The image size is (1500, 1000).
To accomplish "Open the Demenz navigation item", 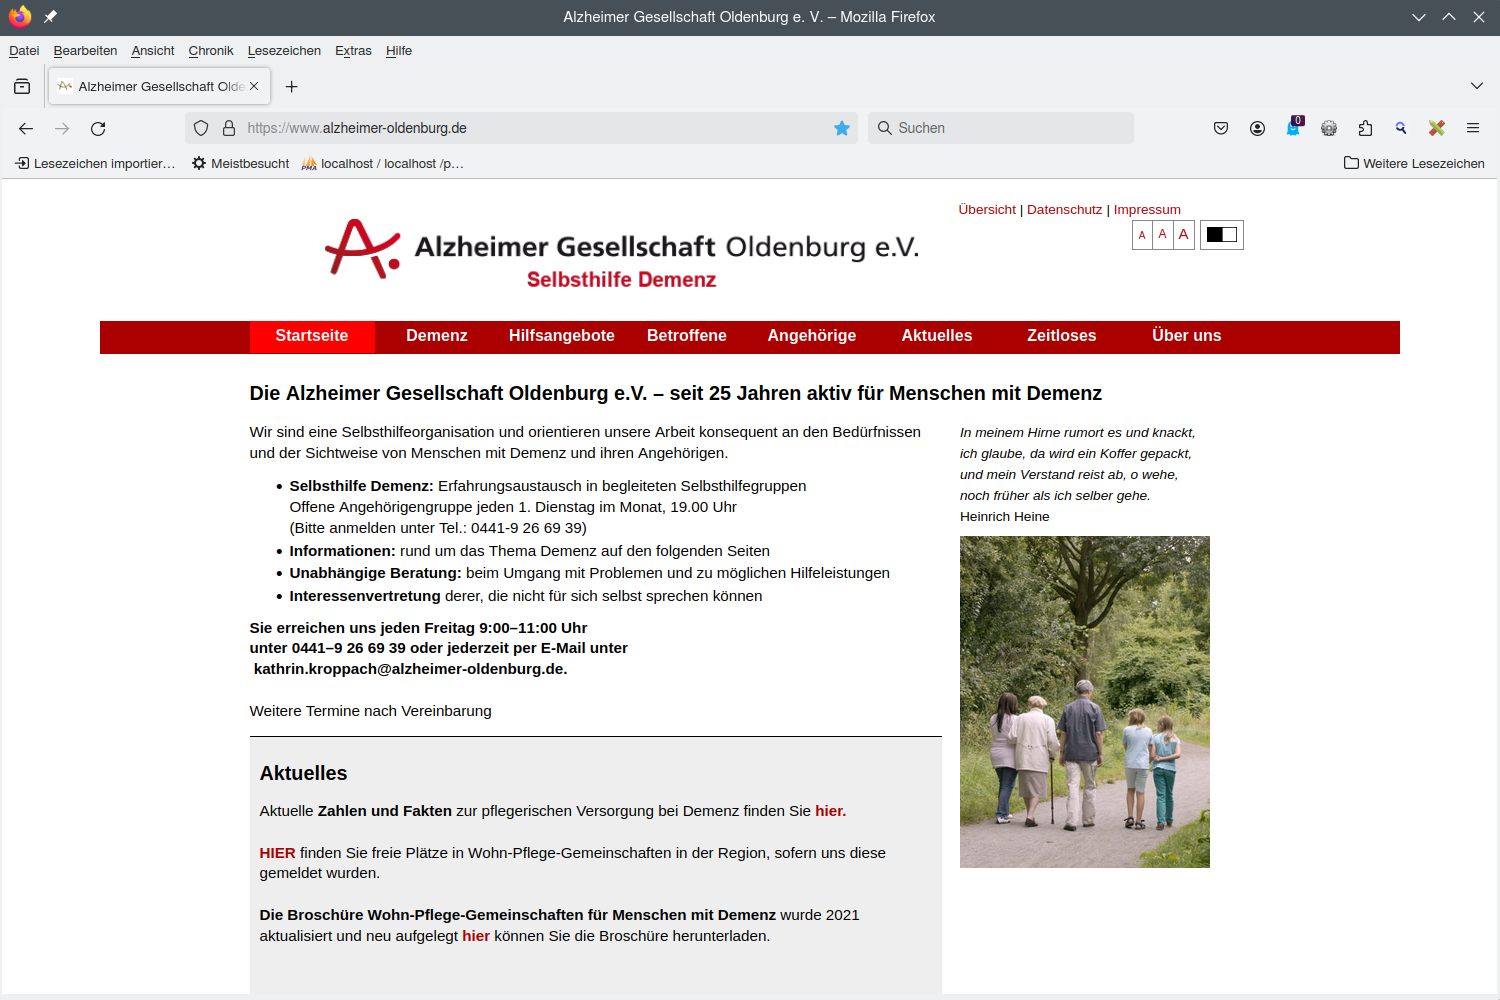I will click(437, 336).
